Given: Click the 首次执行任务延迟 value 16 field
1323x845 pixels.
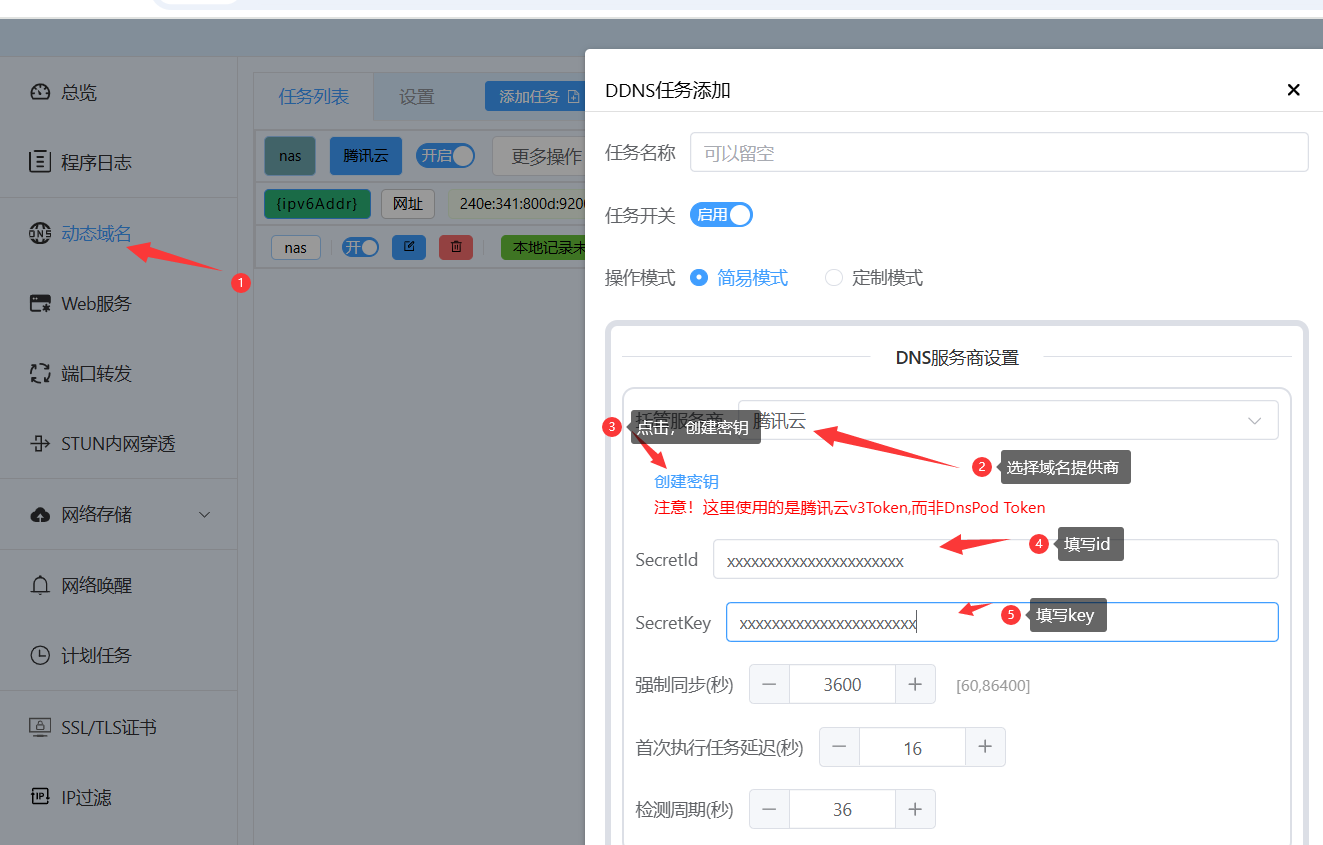Looking at the screenshot, I should tap(912, 747).
